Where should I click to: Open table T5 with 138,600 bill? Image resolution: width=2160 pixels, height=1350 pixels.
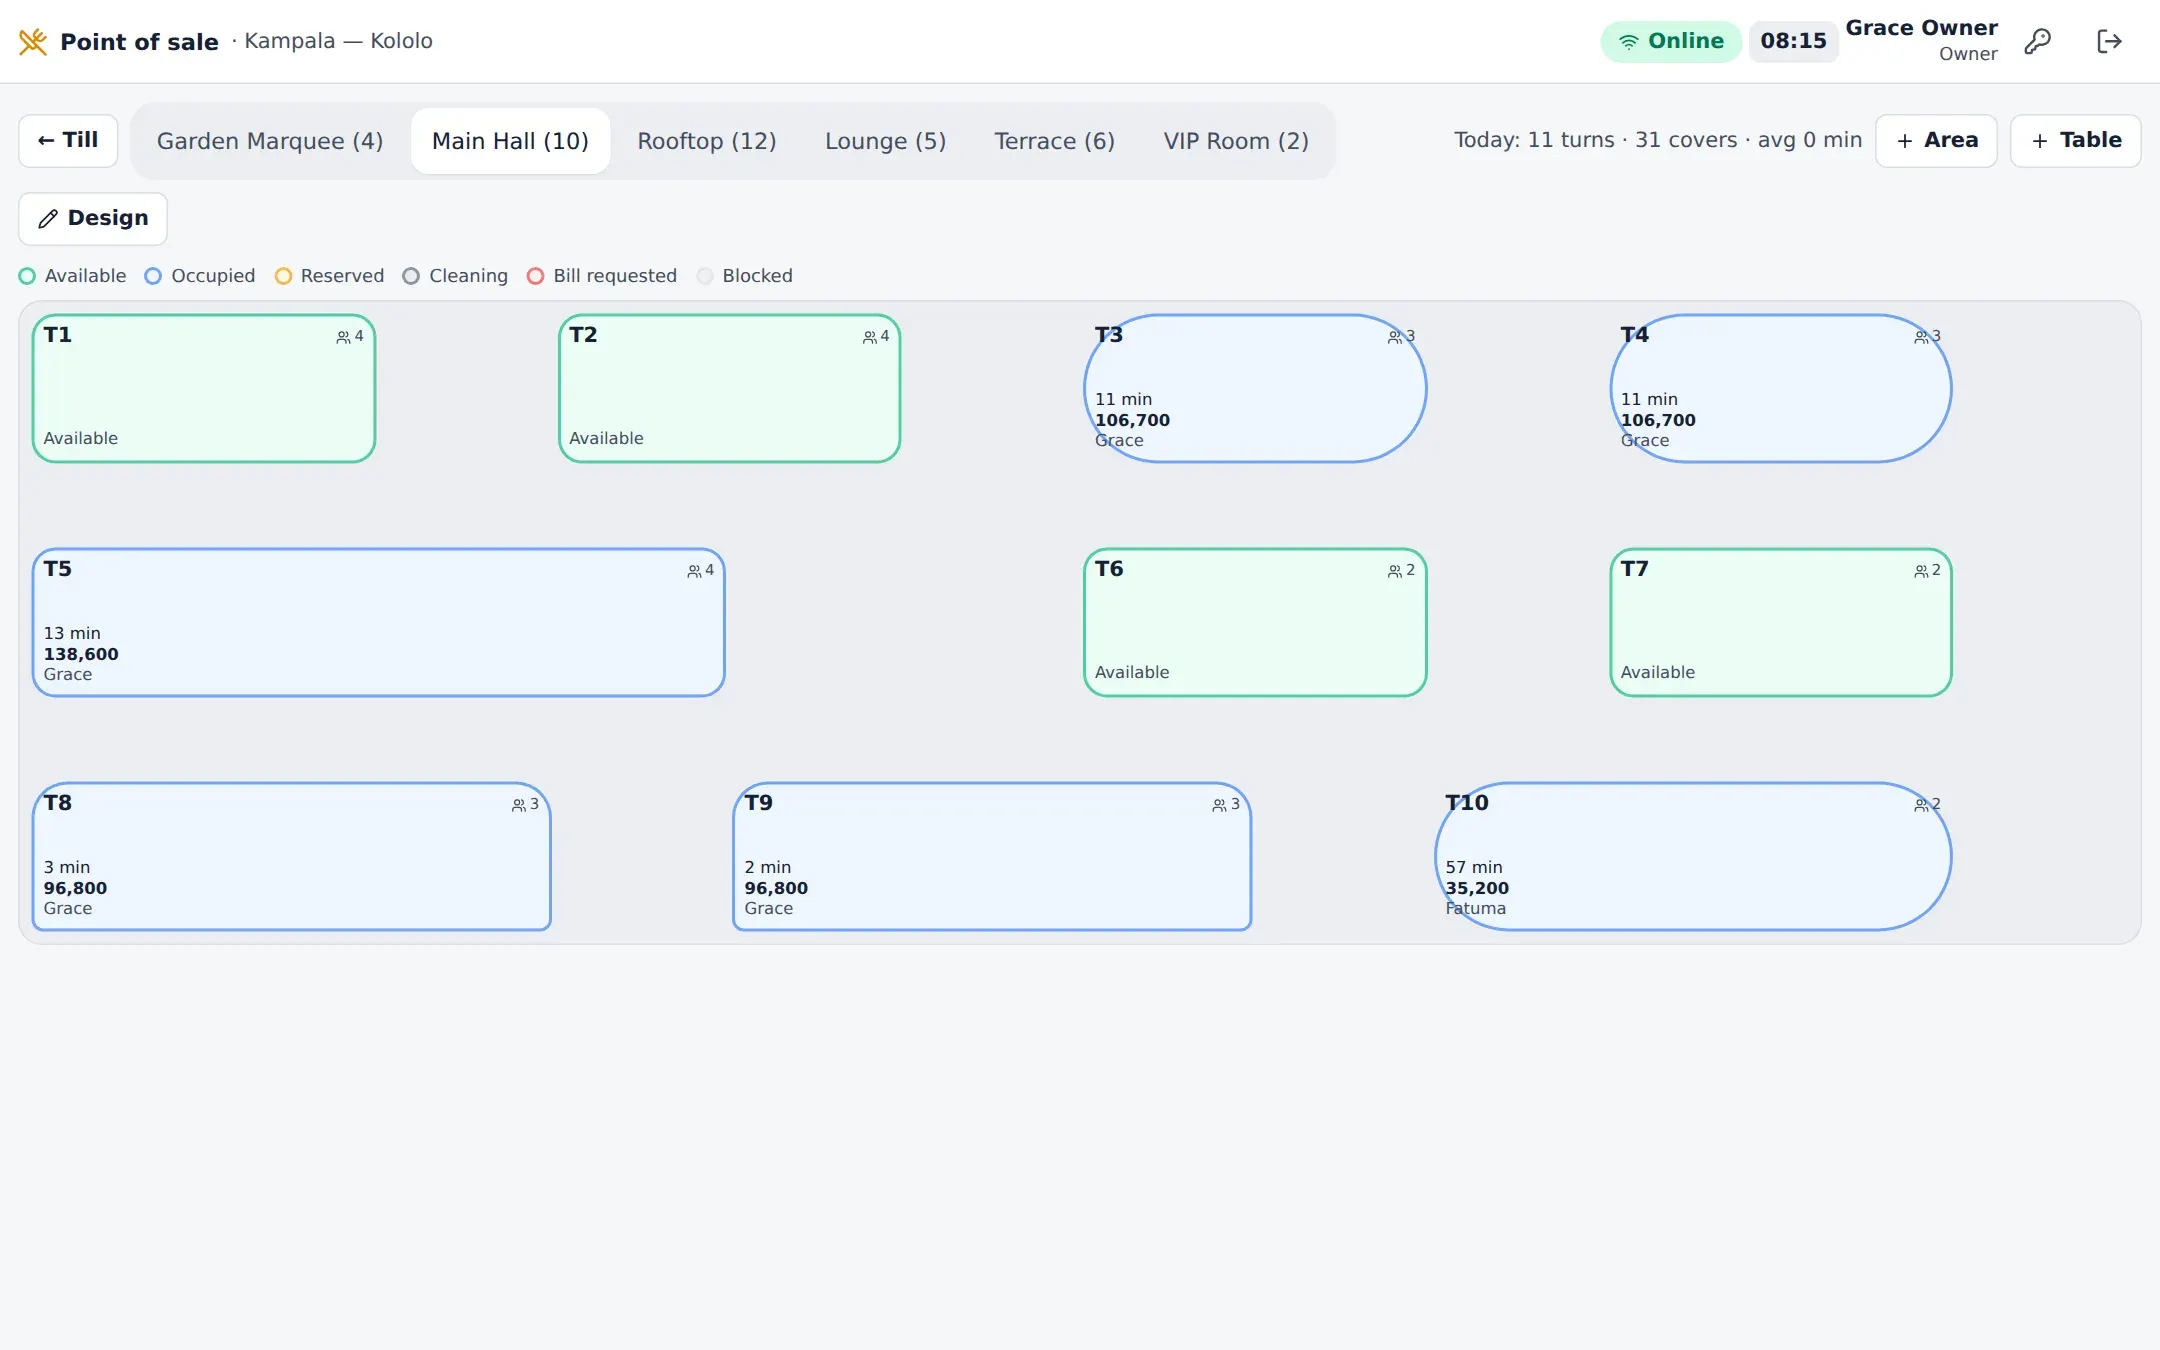378,623
